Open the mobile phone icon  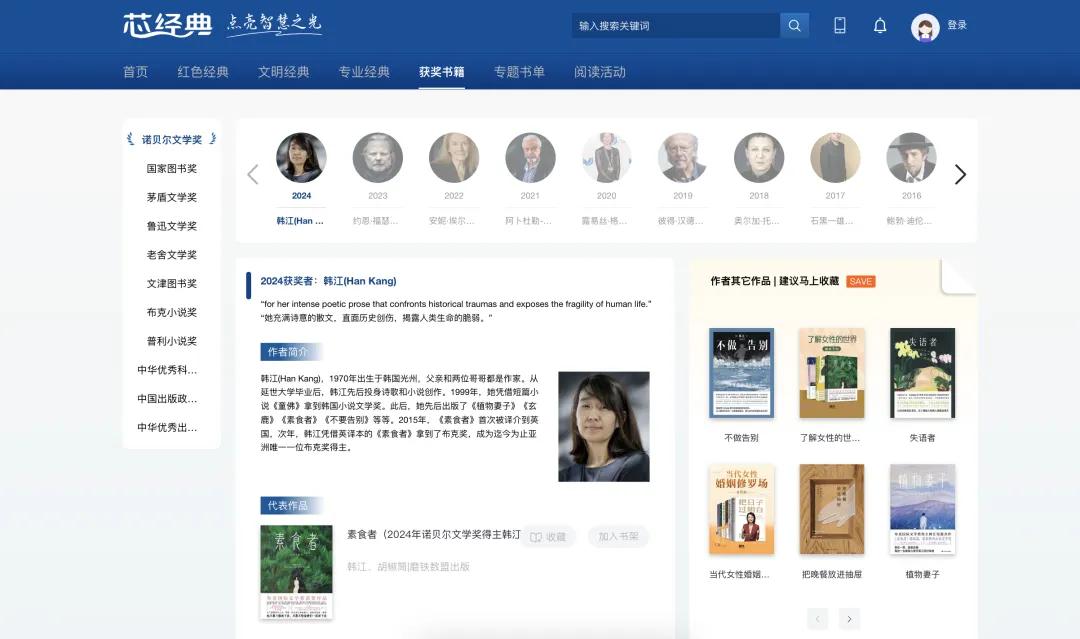point(840,26)
